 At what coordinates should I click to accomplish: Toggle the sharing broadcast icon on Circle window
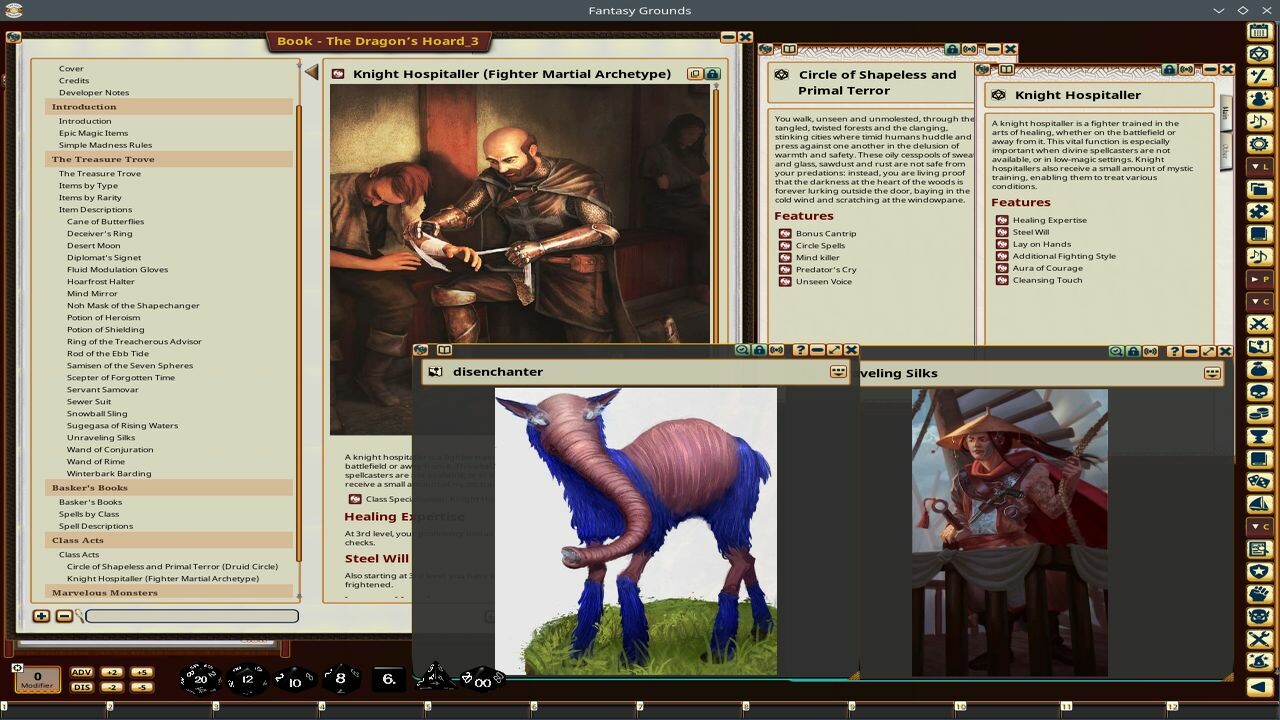click(968, 48)
